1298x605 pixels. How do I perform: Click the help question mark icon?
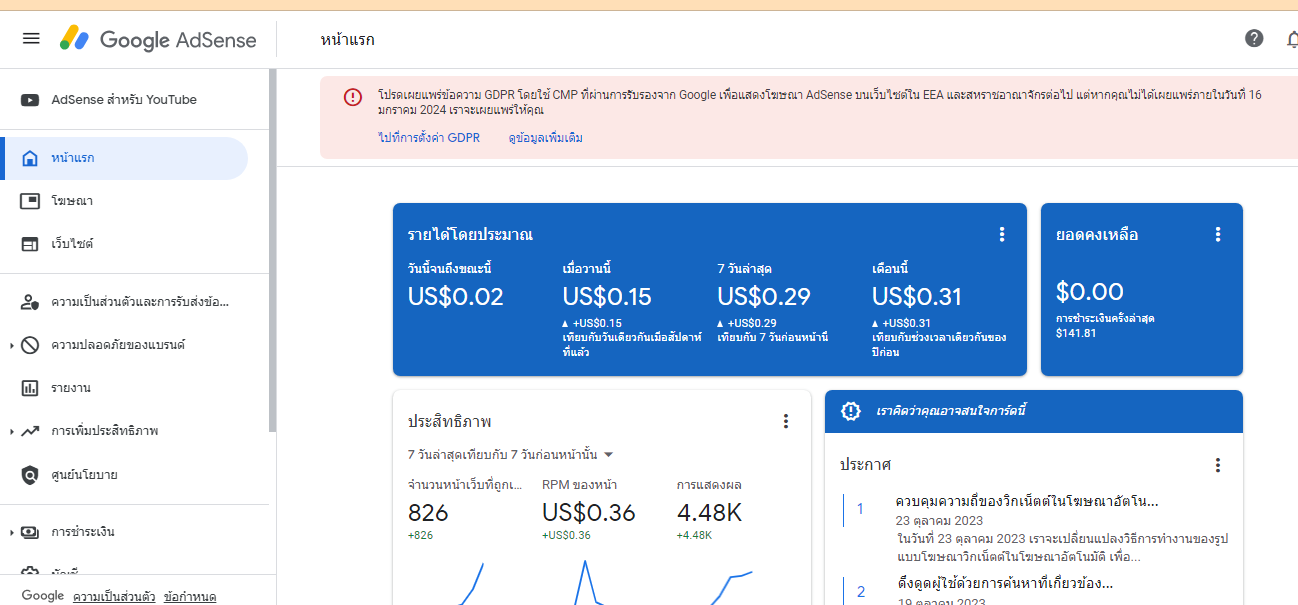point(1253,39)
